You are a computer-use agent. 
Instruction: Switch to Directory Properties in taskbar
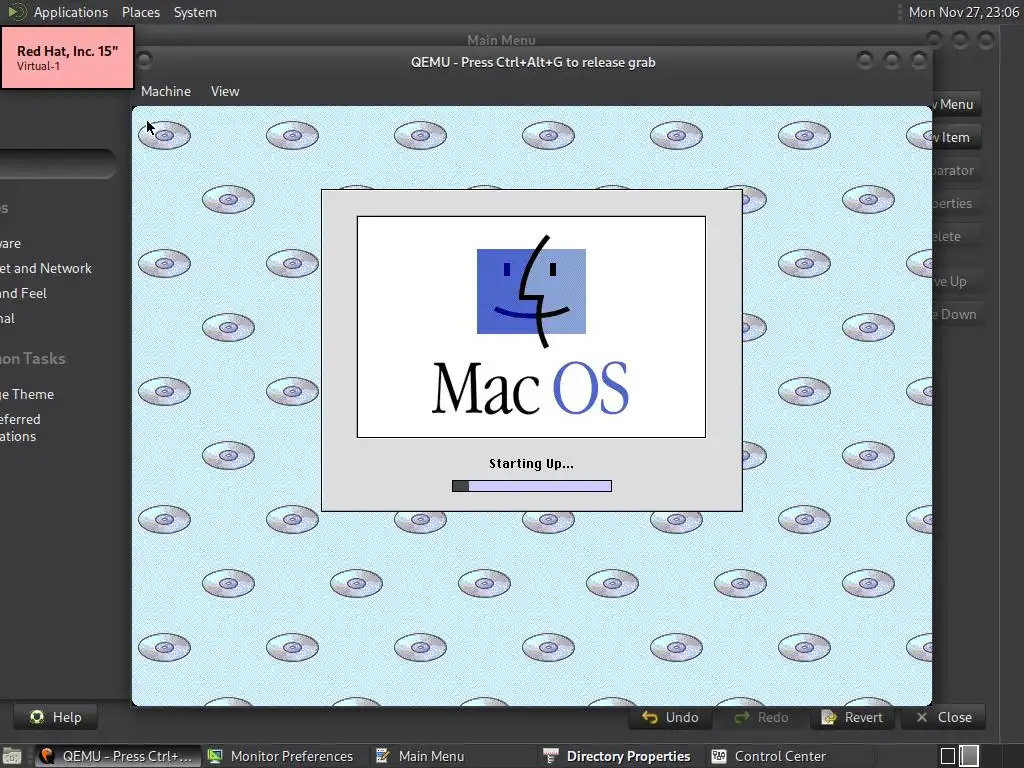(616, 756)
